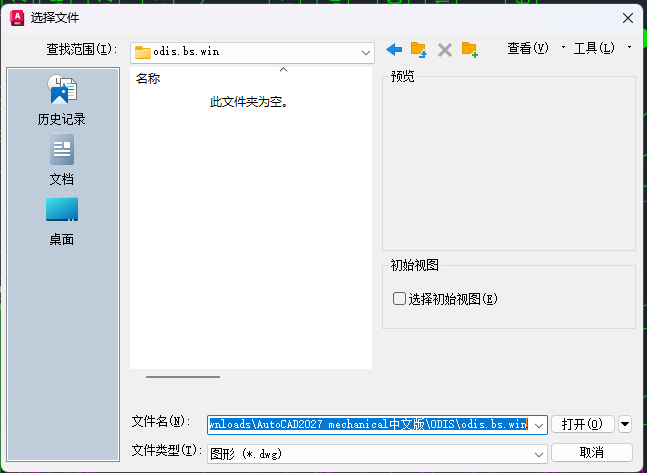Click the sort arrow above file list

point(283,70)
